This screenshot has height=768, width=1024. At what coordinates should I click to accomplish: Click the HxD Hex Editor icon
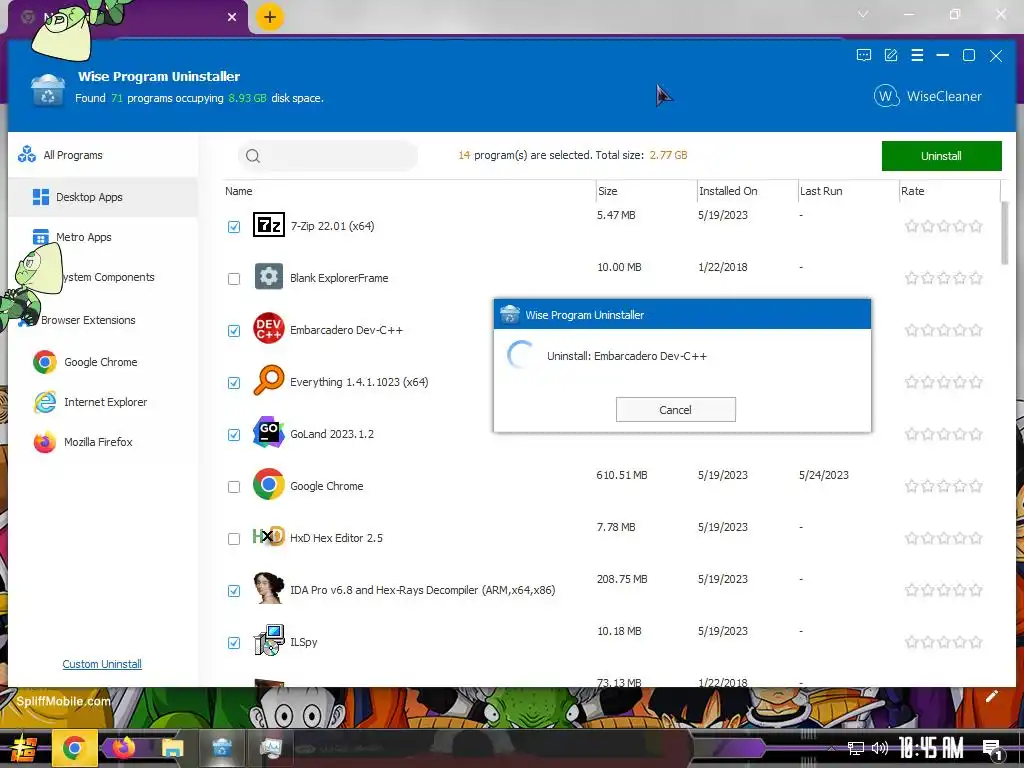pos(268,537)
